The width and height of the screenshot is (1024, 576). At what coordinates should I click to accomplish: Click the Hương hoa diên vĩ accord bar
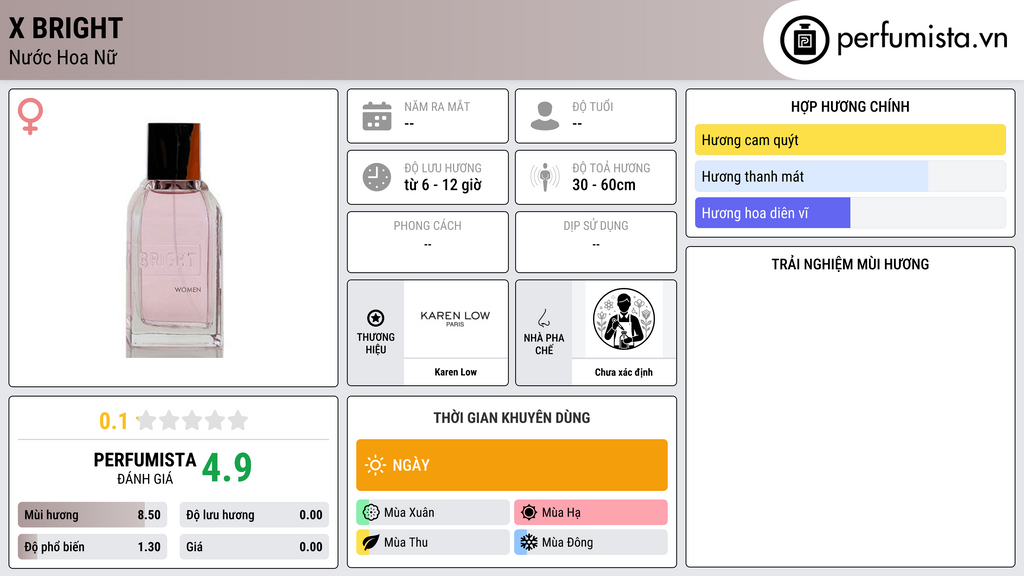(850, 213)
